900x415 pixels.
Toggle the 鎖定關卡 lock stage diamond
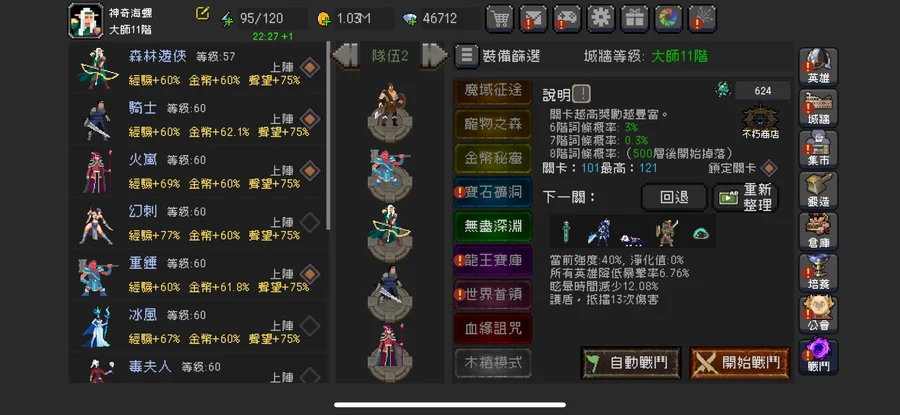(769, 169)
